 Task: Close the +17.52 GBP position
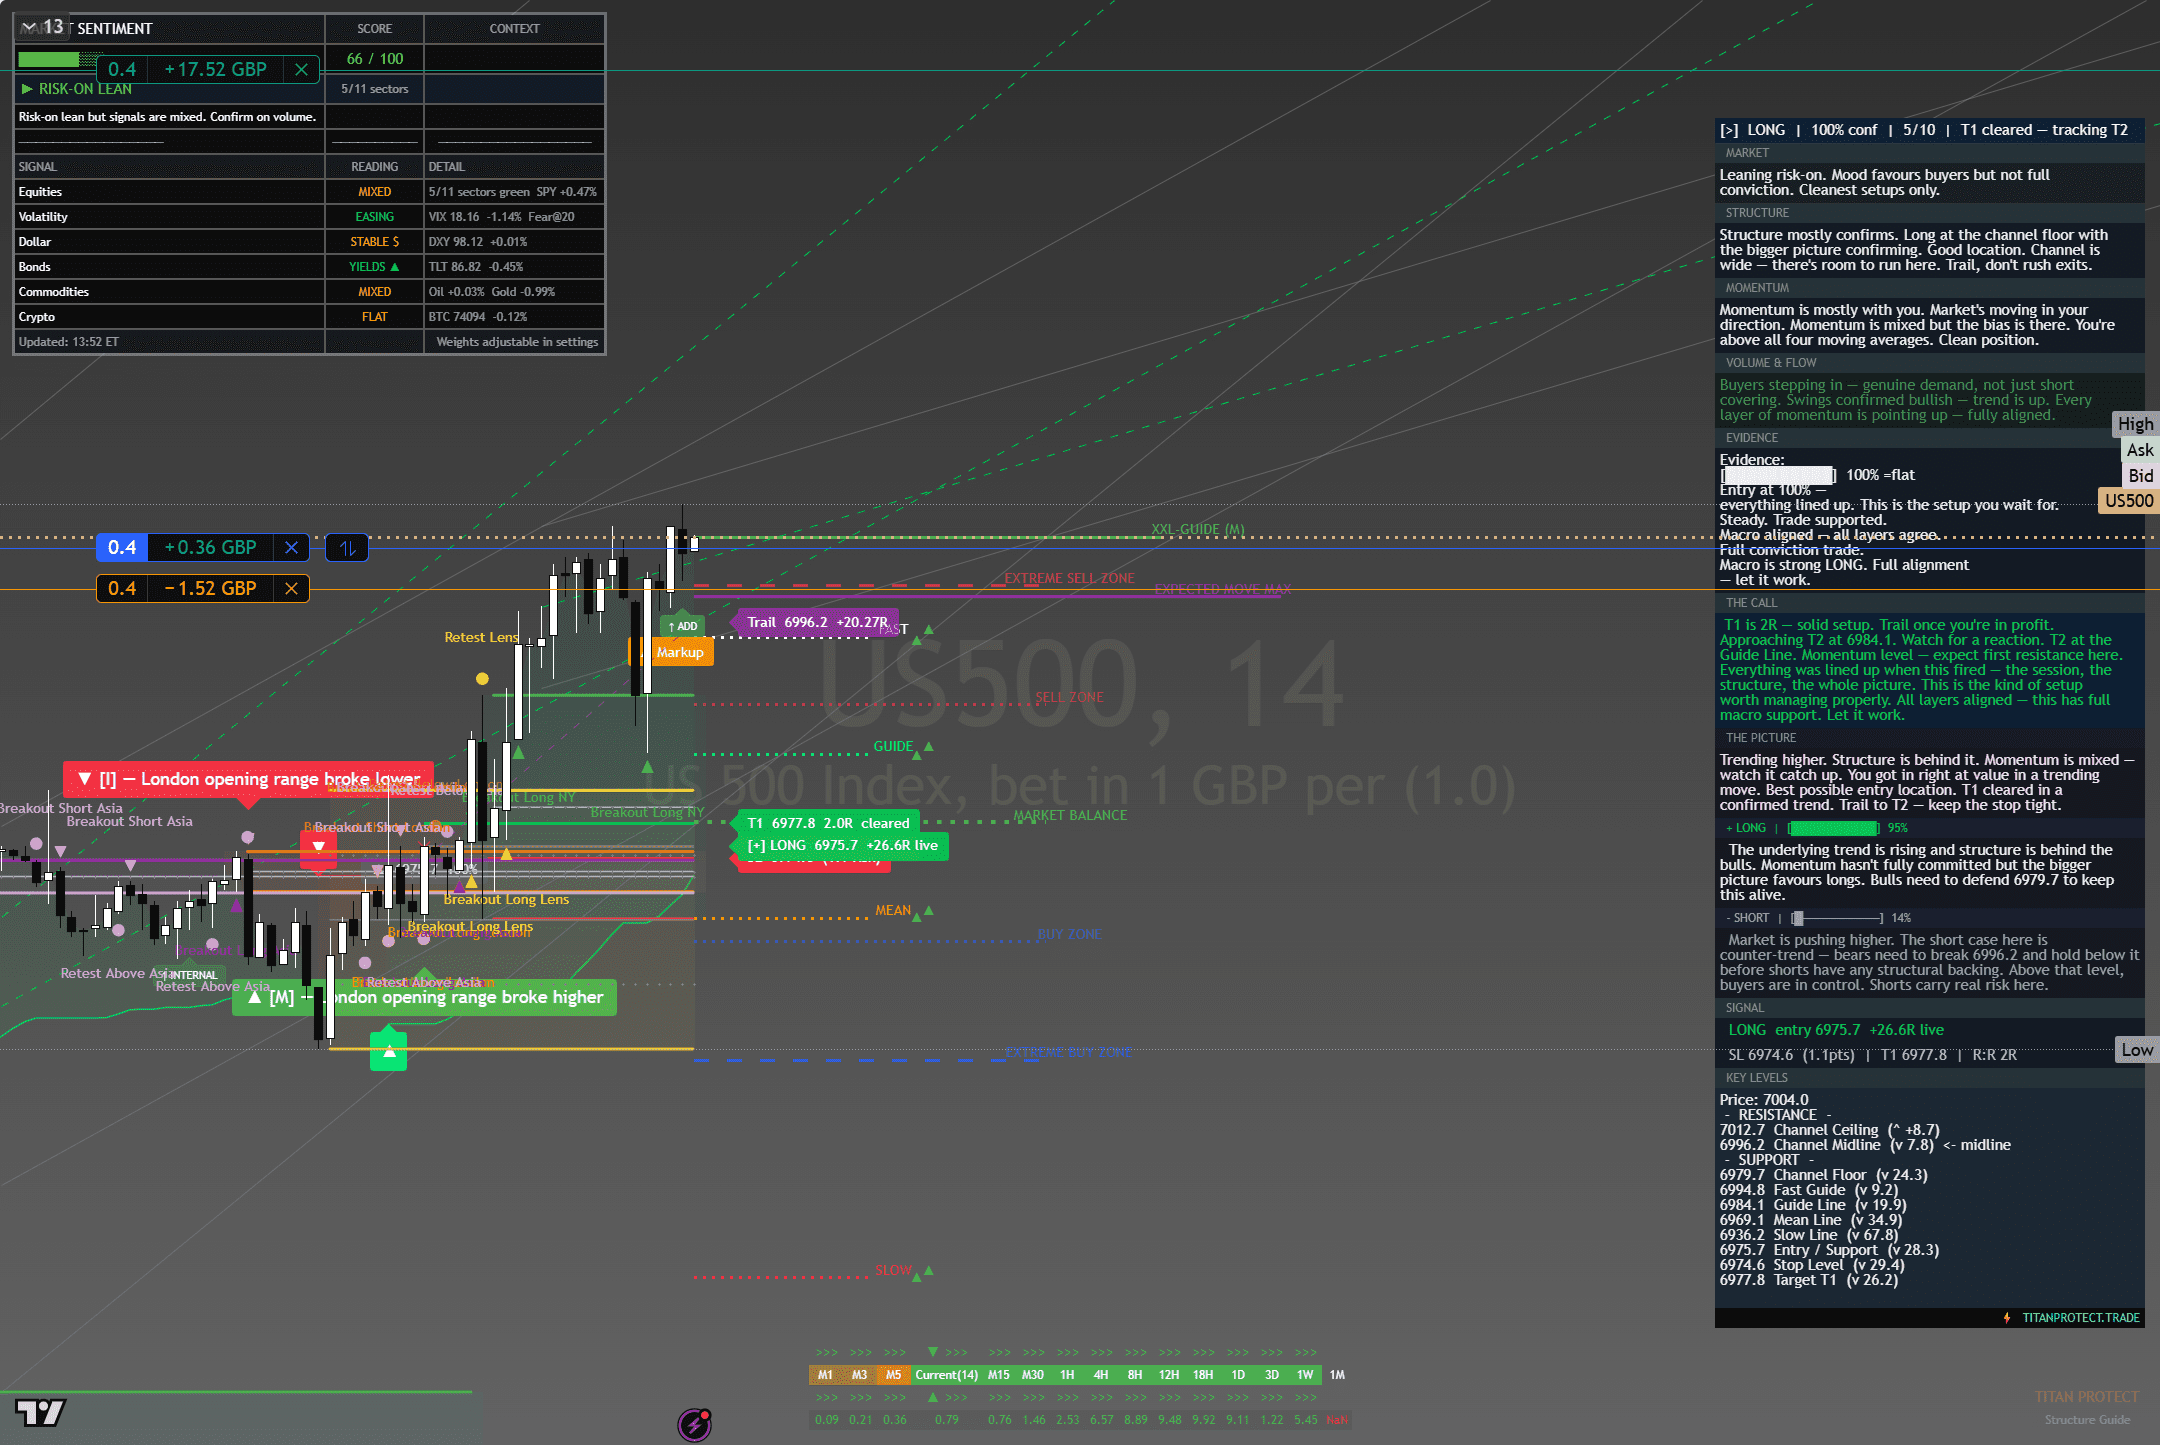301,69
